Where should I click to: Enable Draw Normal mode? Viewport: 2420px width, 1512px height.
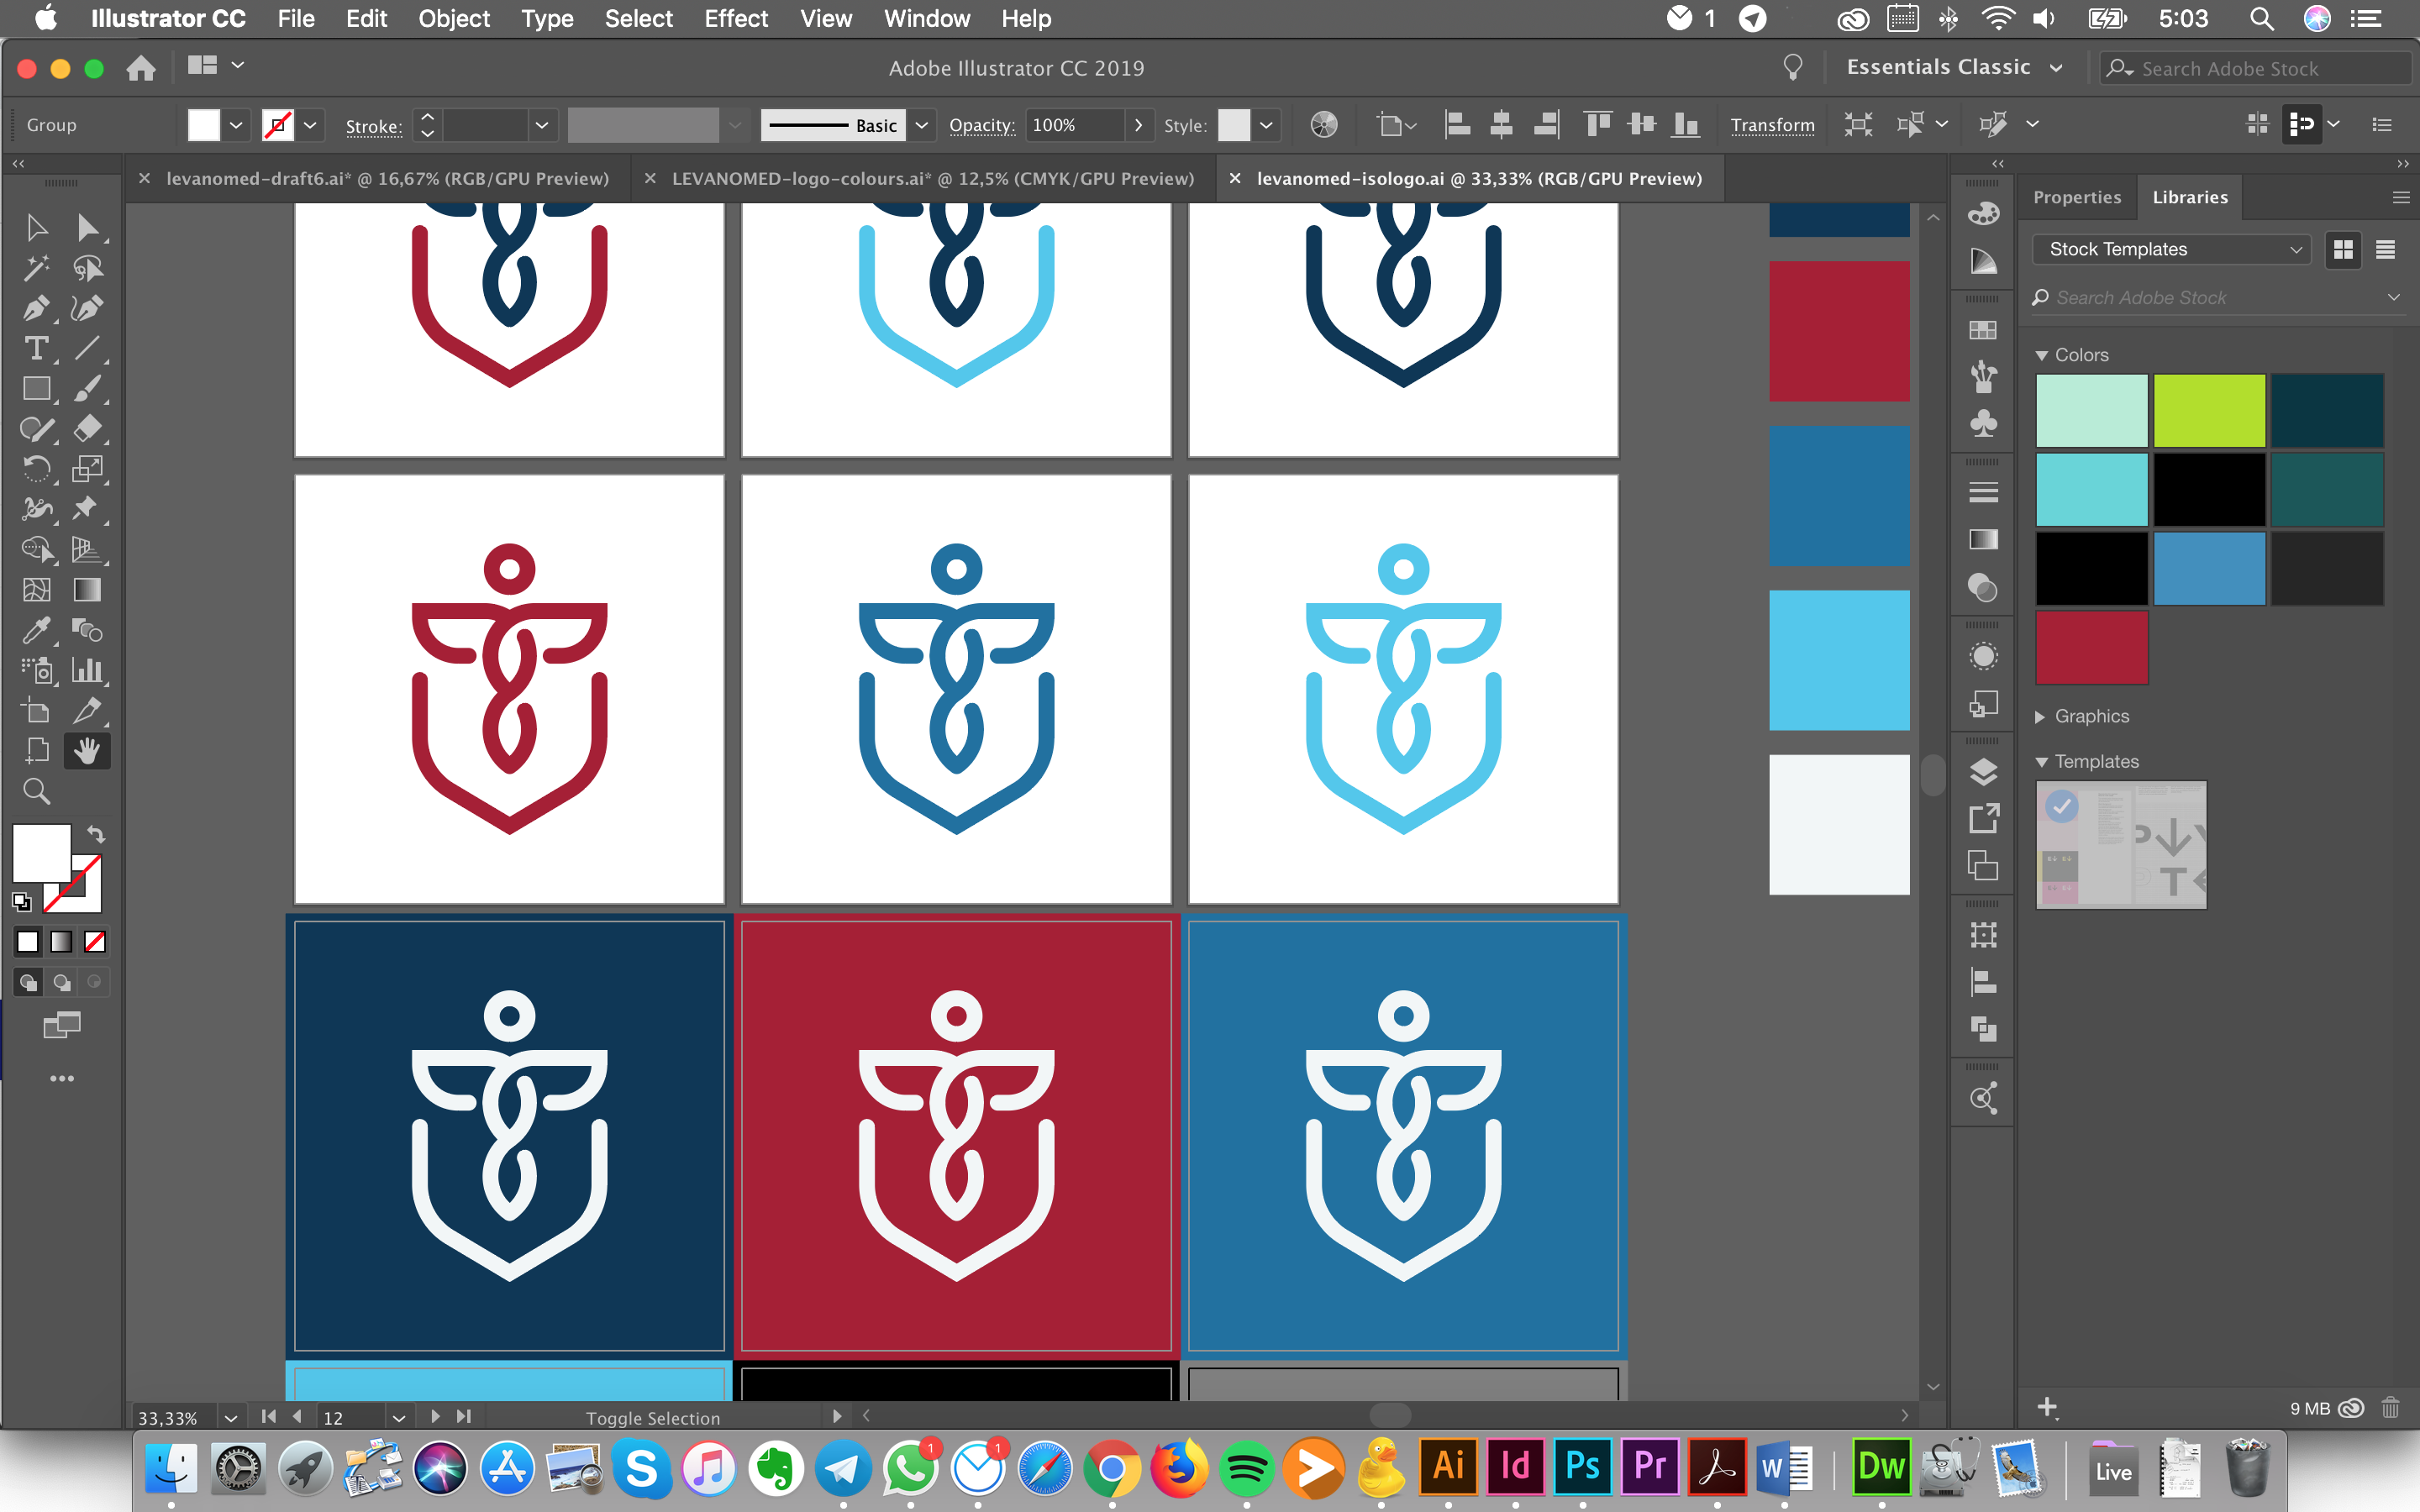(28, 982)
